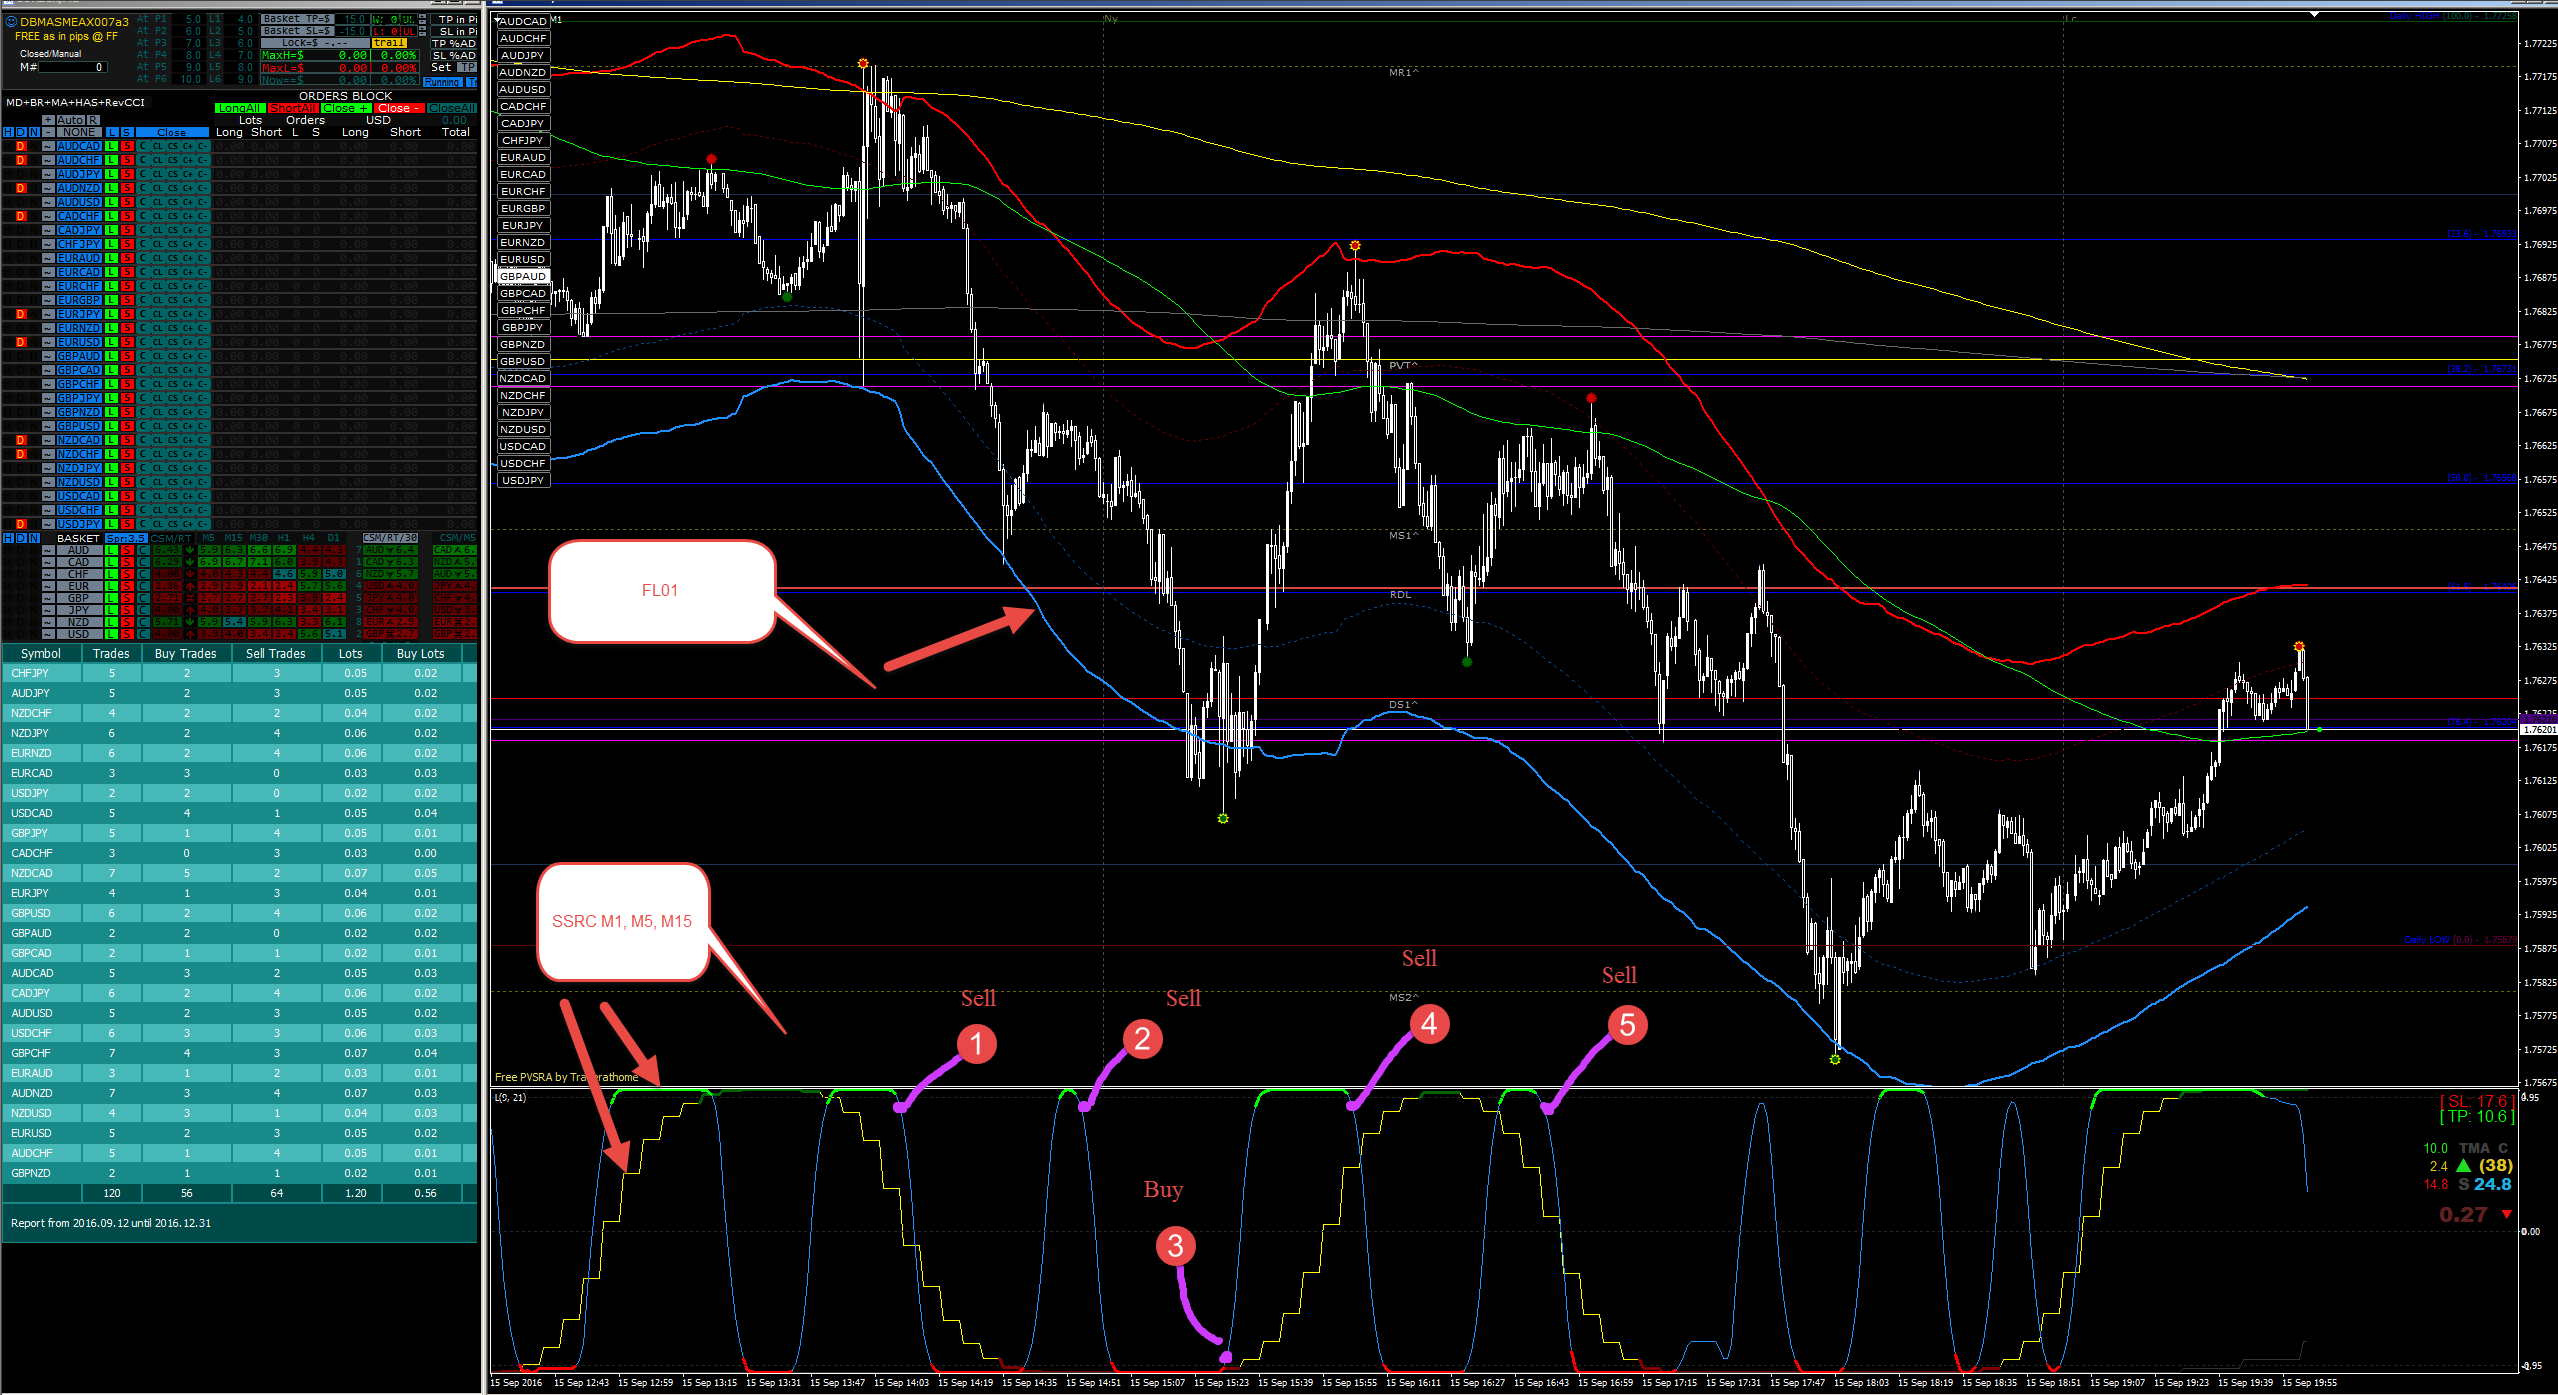Click the green LongAll button
Viewport: 2558px width, 1395px height.
[239, 108]
